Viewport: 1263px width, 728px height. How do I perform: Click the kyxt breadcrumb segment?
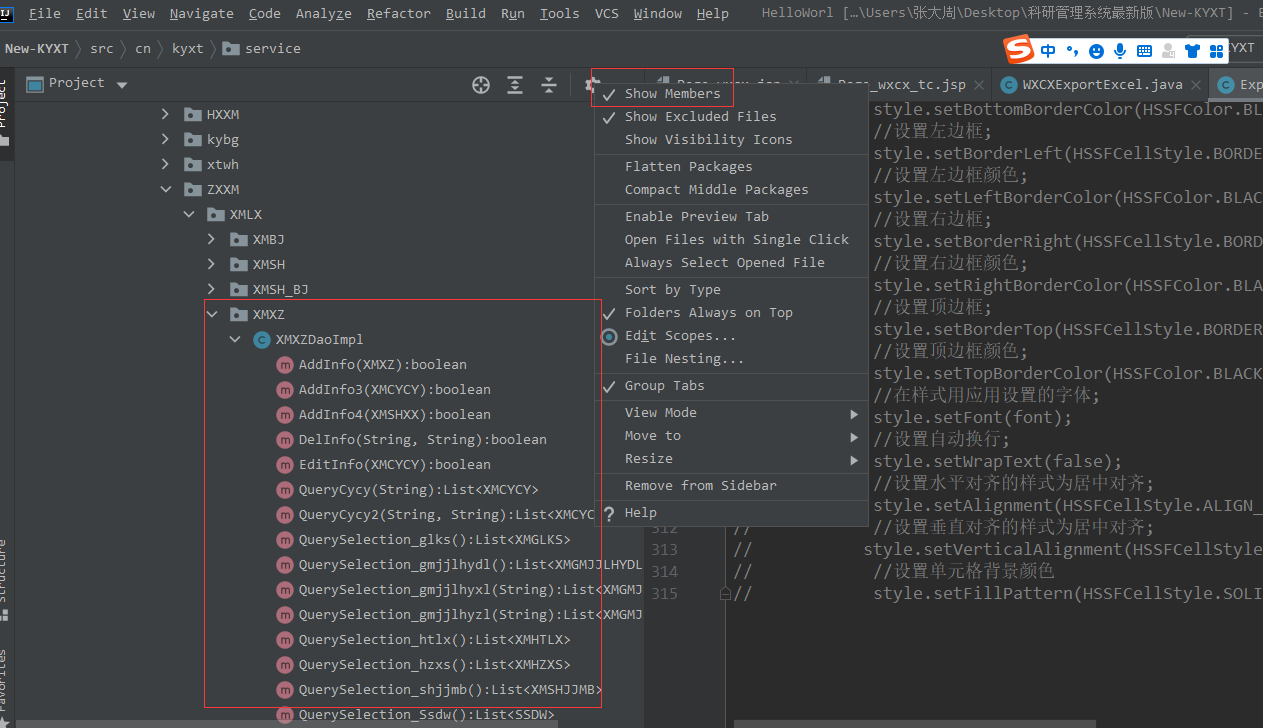click(x=187, y=48)
